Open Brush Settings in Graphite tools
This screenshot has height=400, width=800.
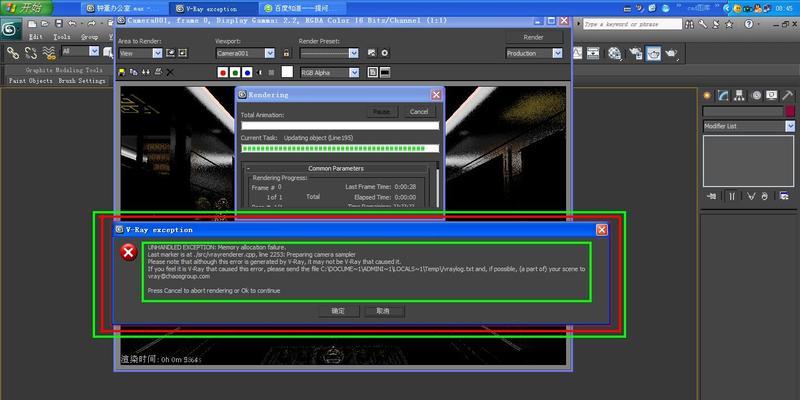click(x=82, y=81)
